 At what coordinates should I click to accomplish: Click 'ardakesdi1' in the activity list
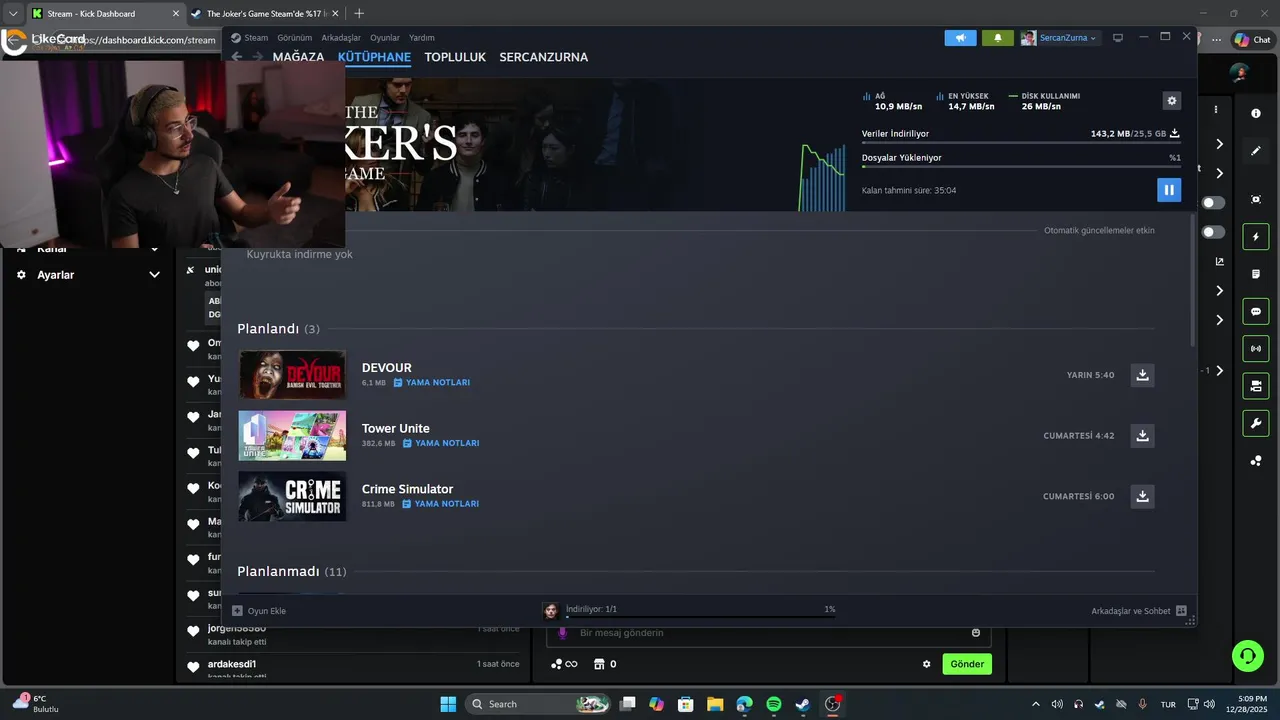click(x=232, y=664)
